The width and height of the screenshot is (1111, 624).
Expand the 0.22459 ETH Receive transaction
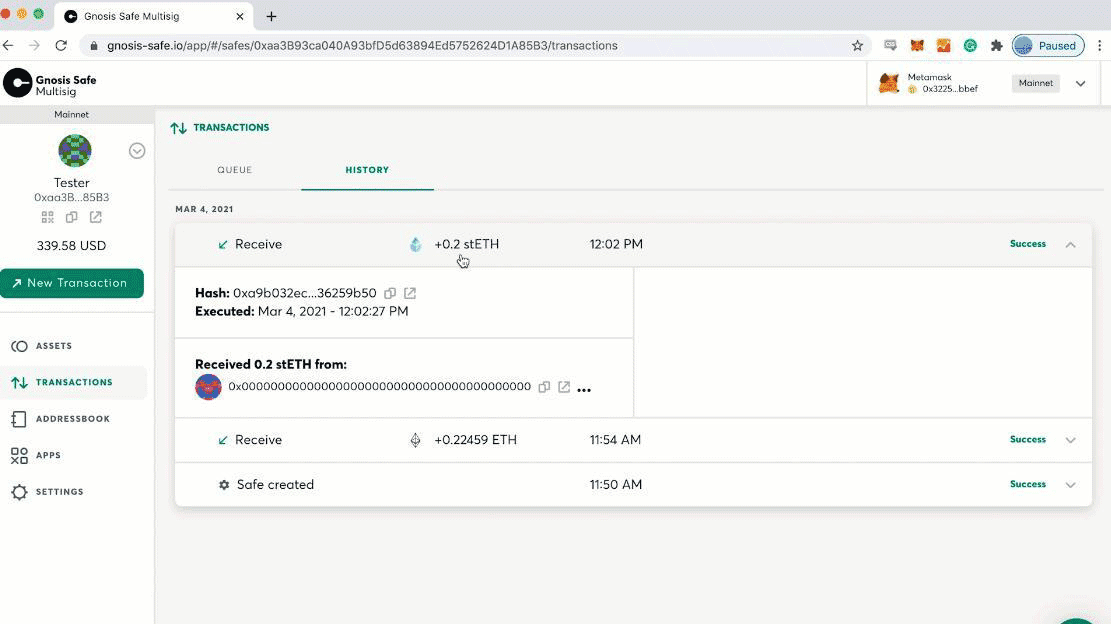tap(1070, 439)
